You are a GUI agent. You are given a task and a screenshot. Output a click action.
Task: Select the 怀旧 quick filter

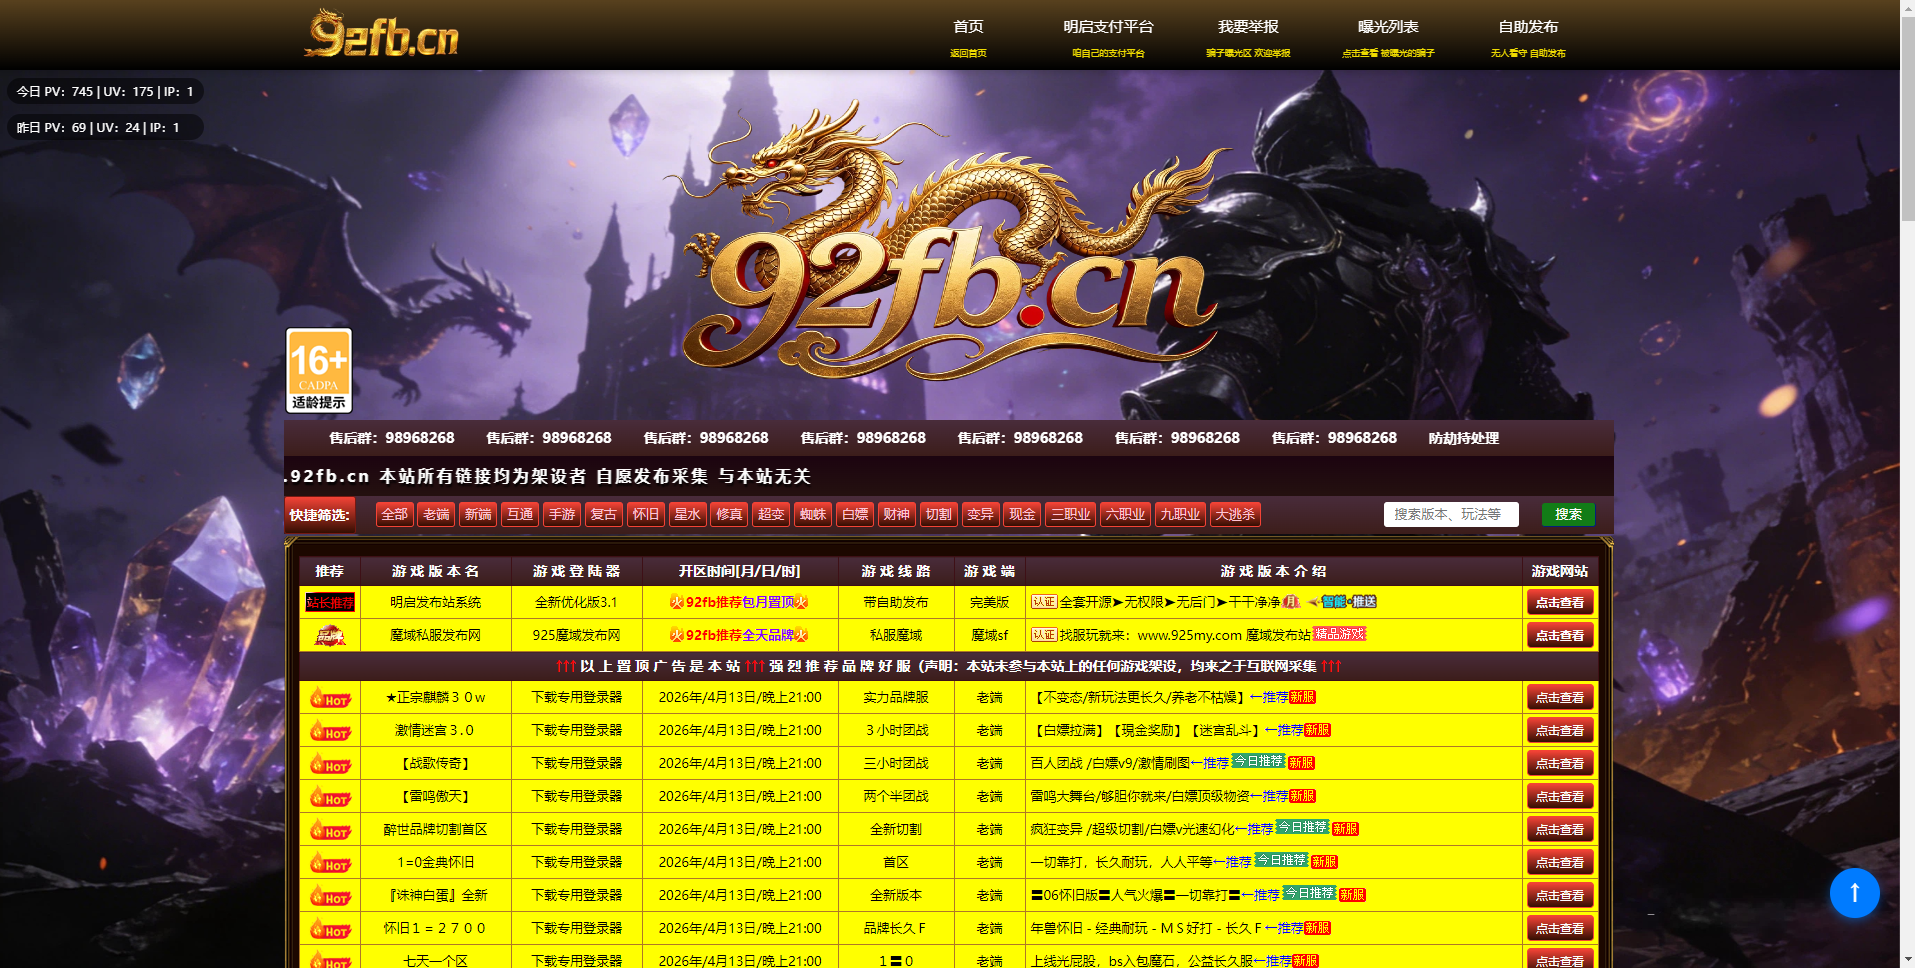(645, 514)
